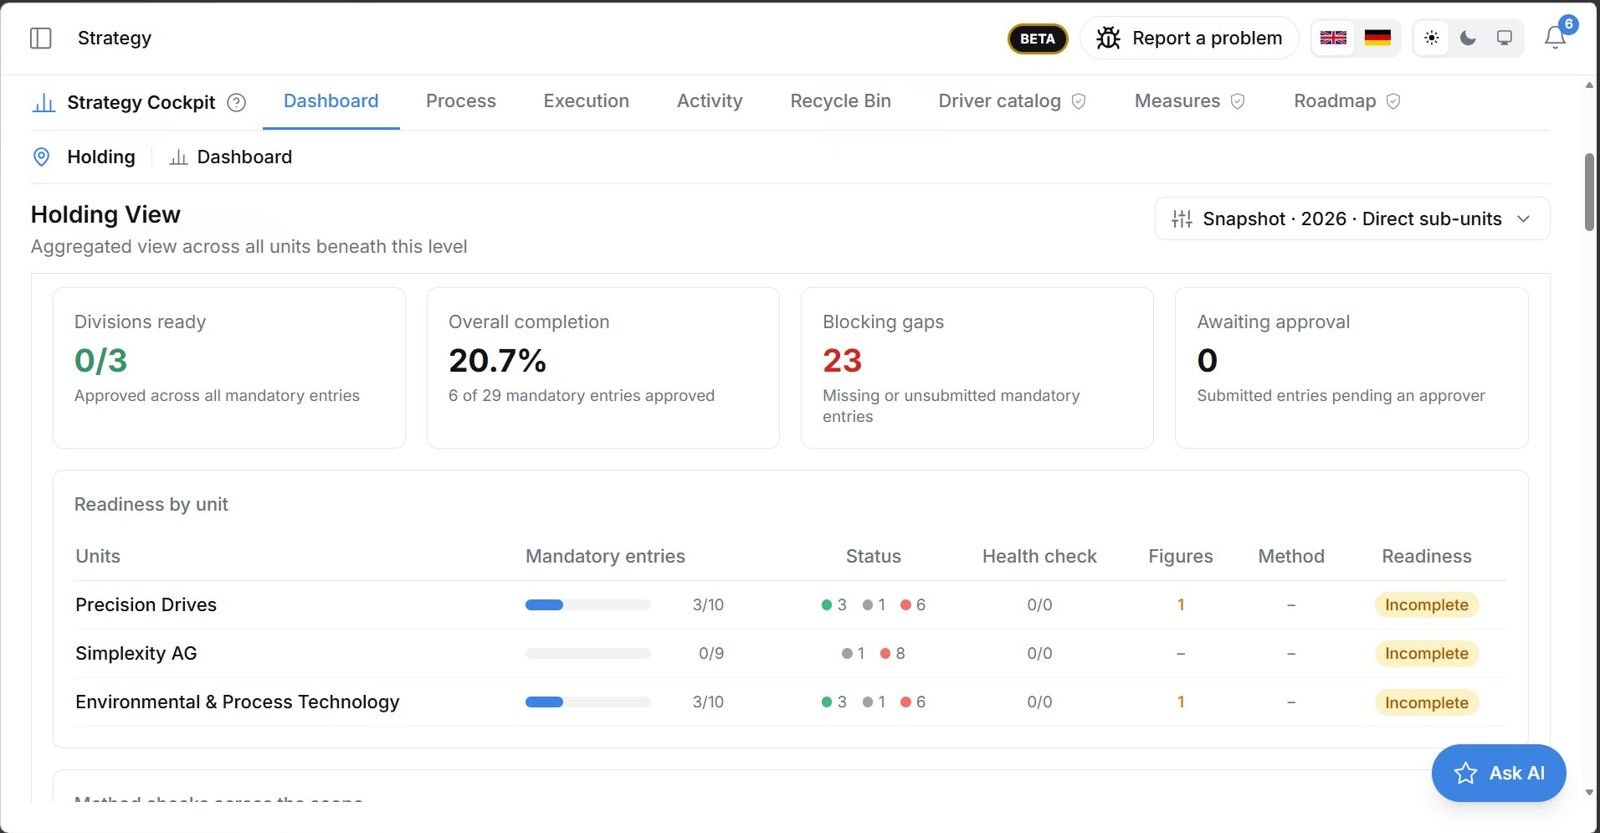Click Incomplete badge for Precision Drives
The width and height of the screenshot is (1600, 833).
(1427, 605)
